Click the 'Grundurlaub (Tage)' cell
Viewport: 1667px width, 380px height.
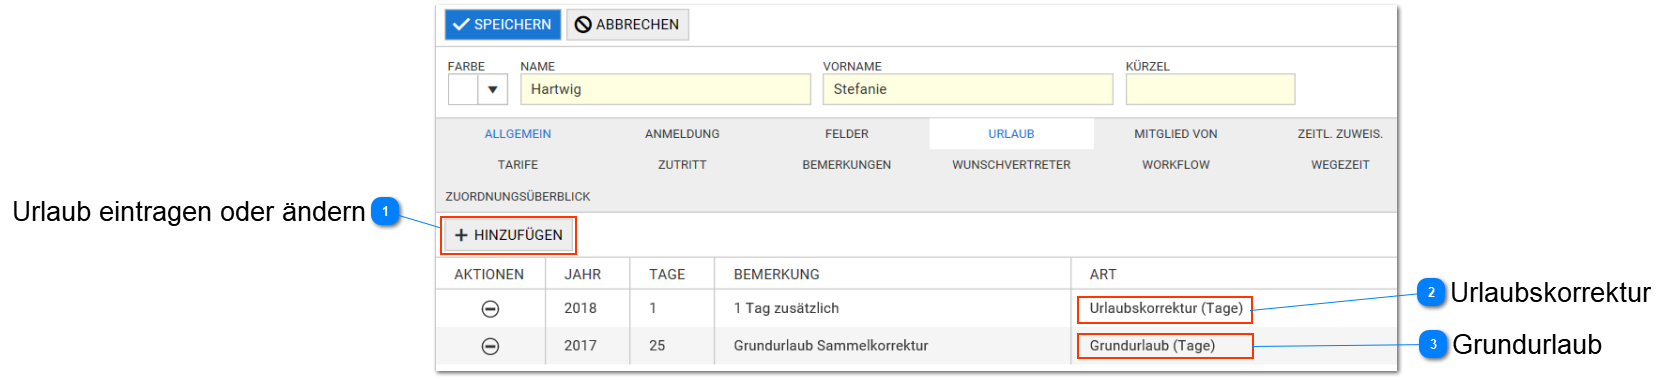[x=1152, y=345]
